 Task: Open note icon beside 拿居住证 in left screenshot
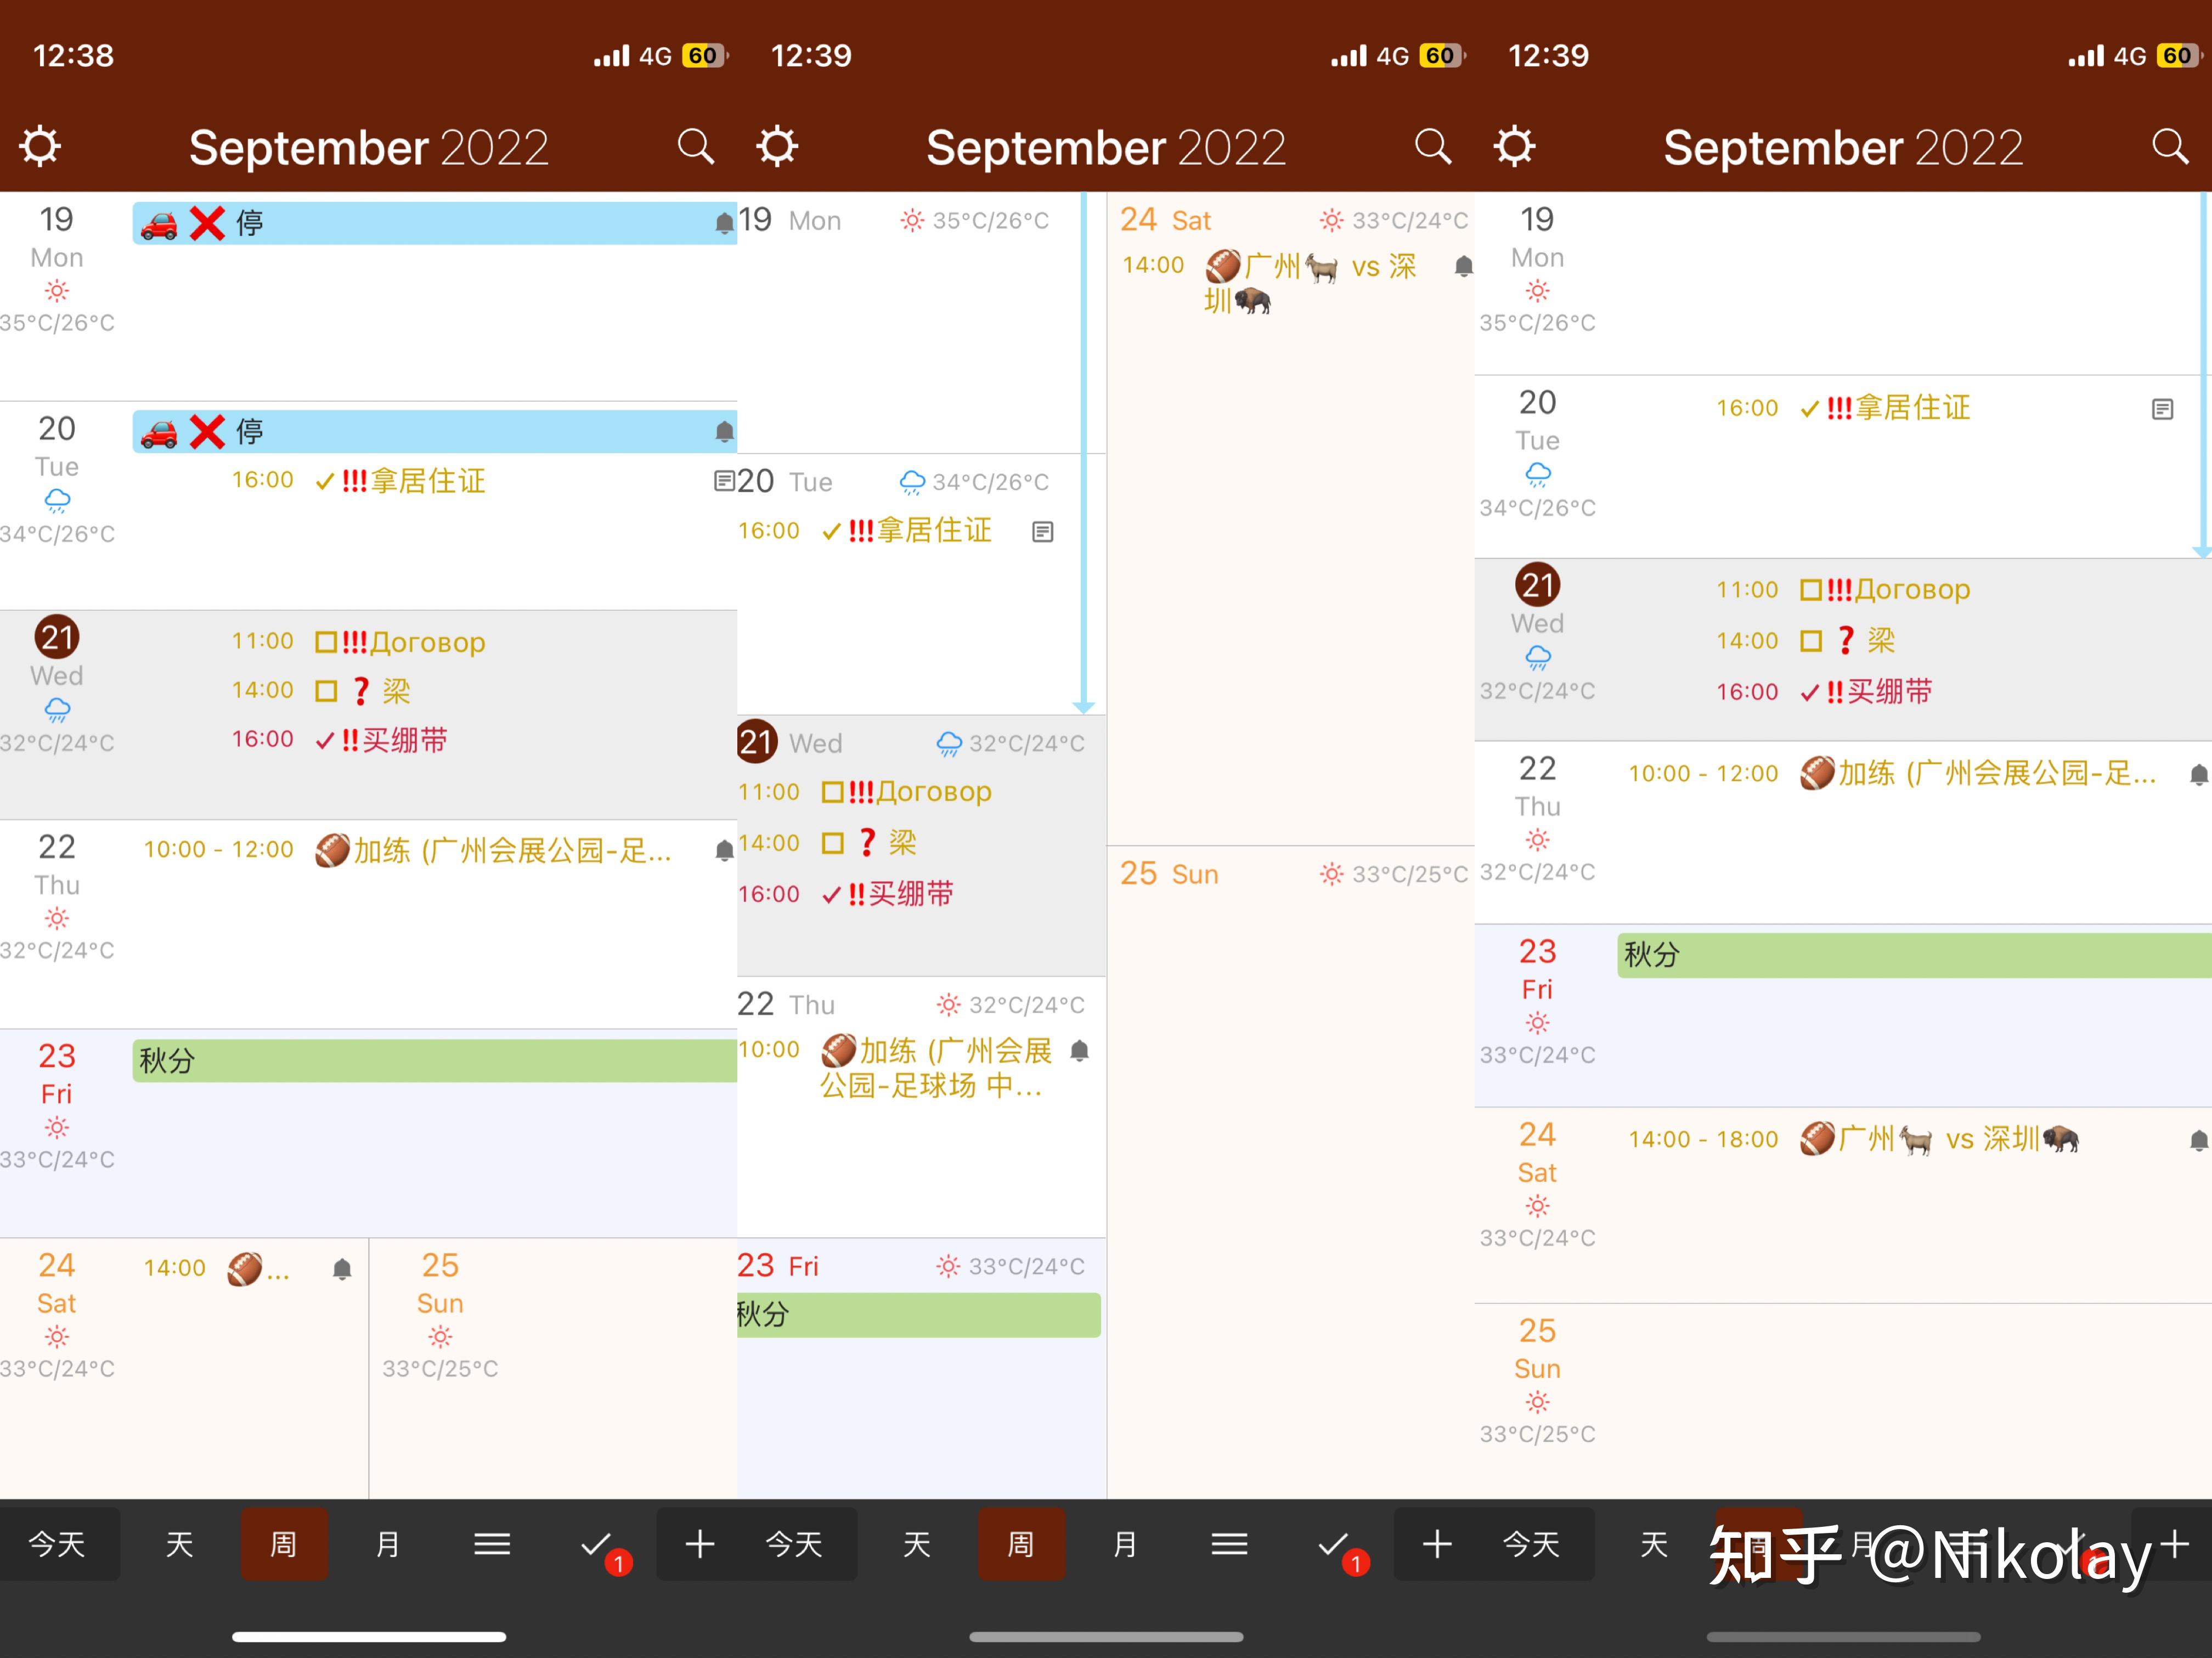click(x=724, y=481)
